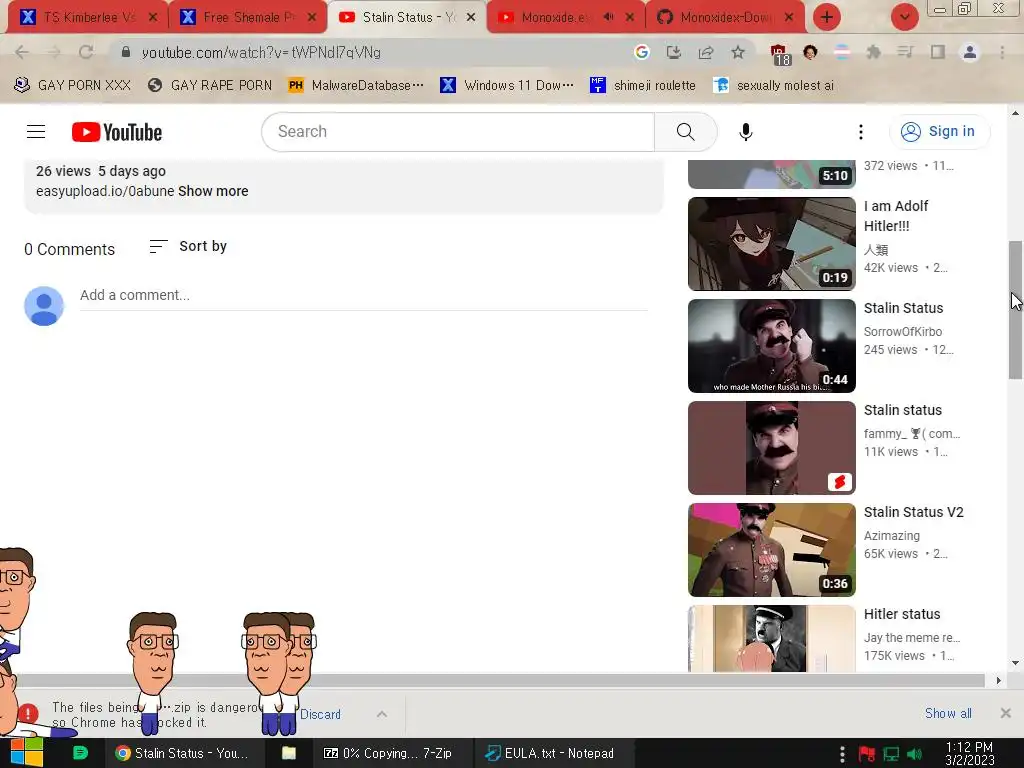
Task: Click the Add a comment field
Action: [x=363, y=295]
